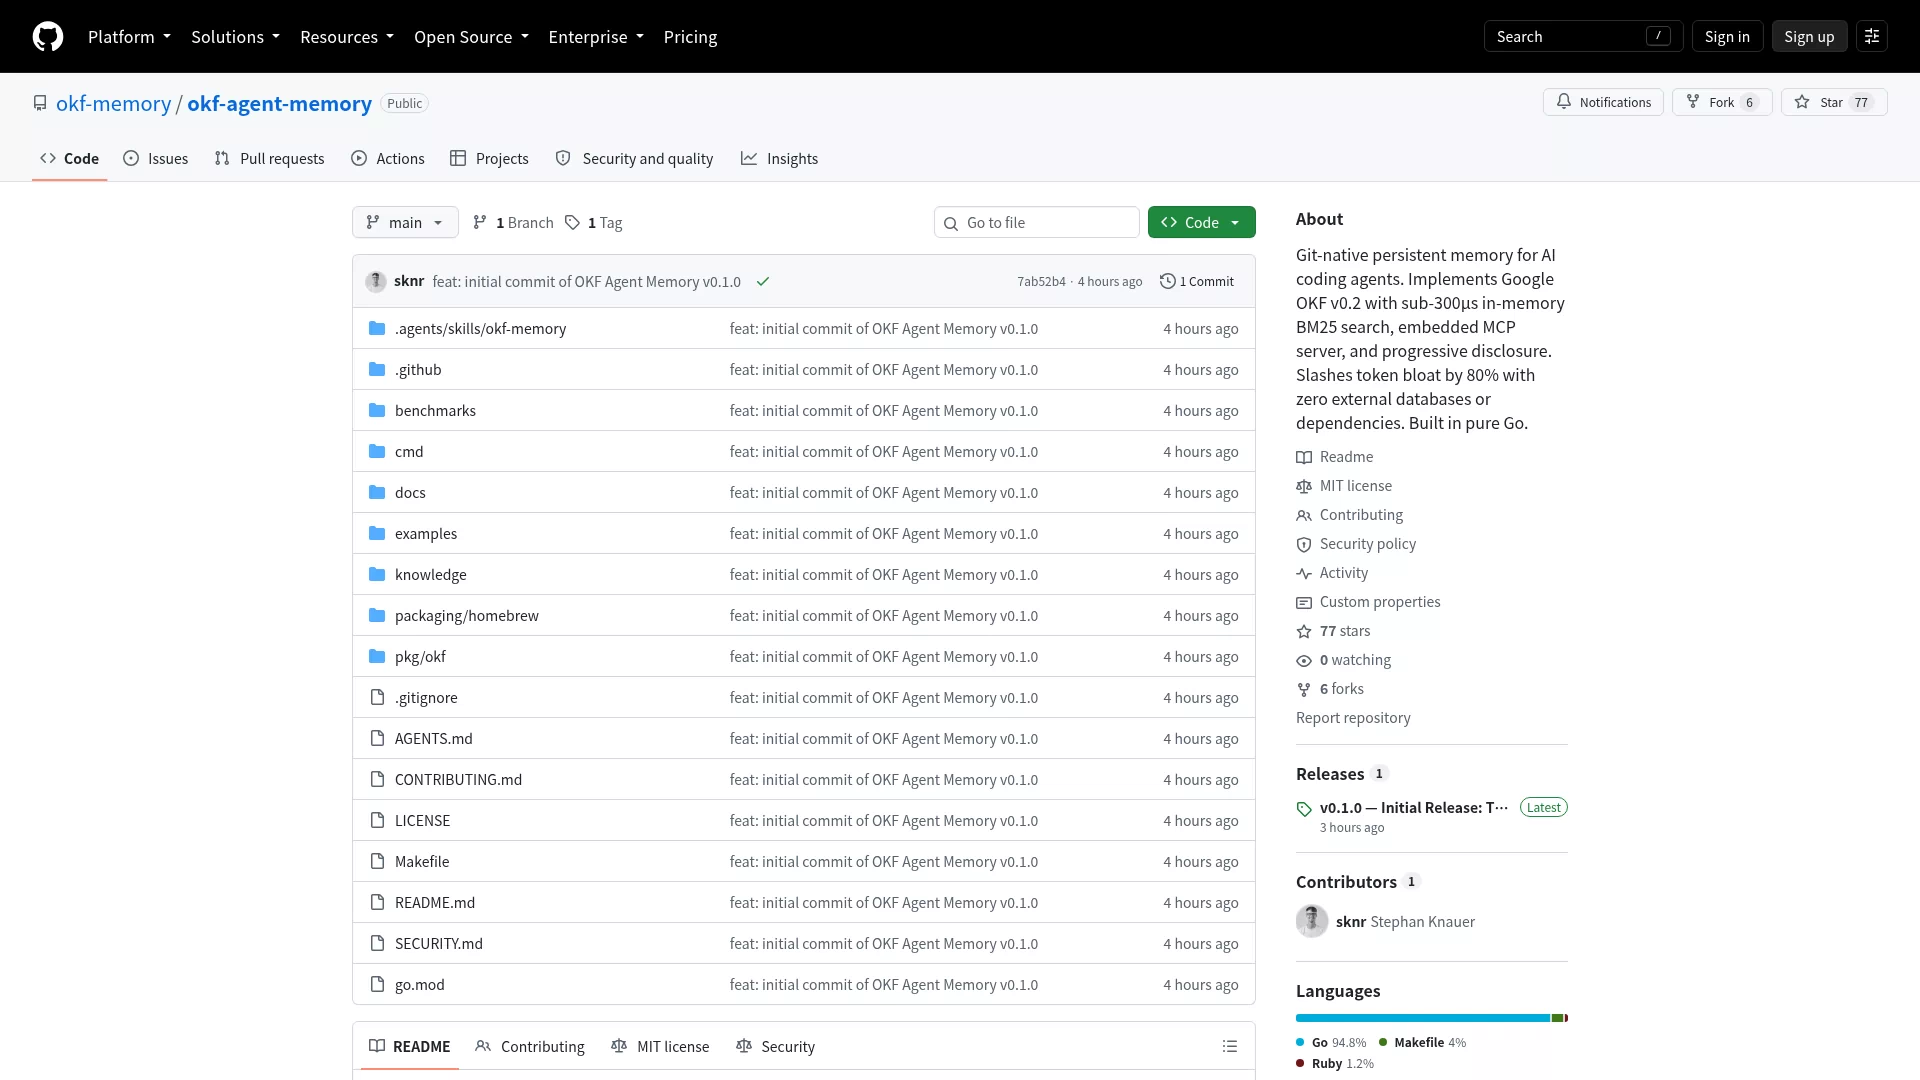The image size is (1920, 1080).
Task: Click the Go language color bar segment
Action: click(1423, 1018)
